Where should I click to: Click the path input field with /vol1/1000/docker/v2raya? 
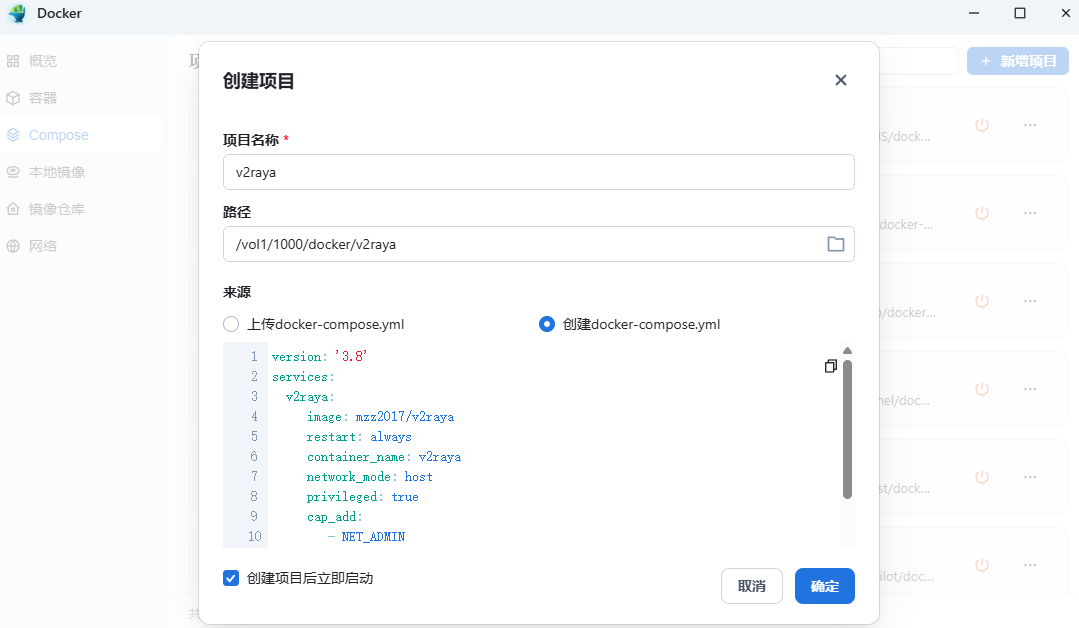coord(520,244)
